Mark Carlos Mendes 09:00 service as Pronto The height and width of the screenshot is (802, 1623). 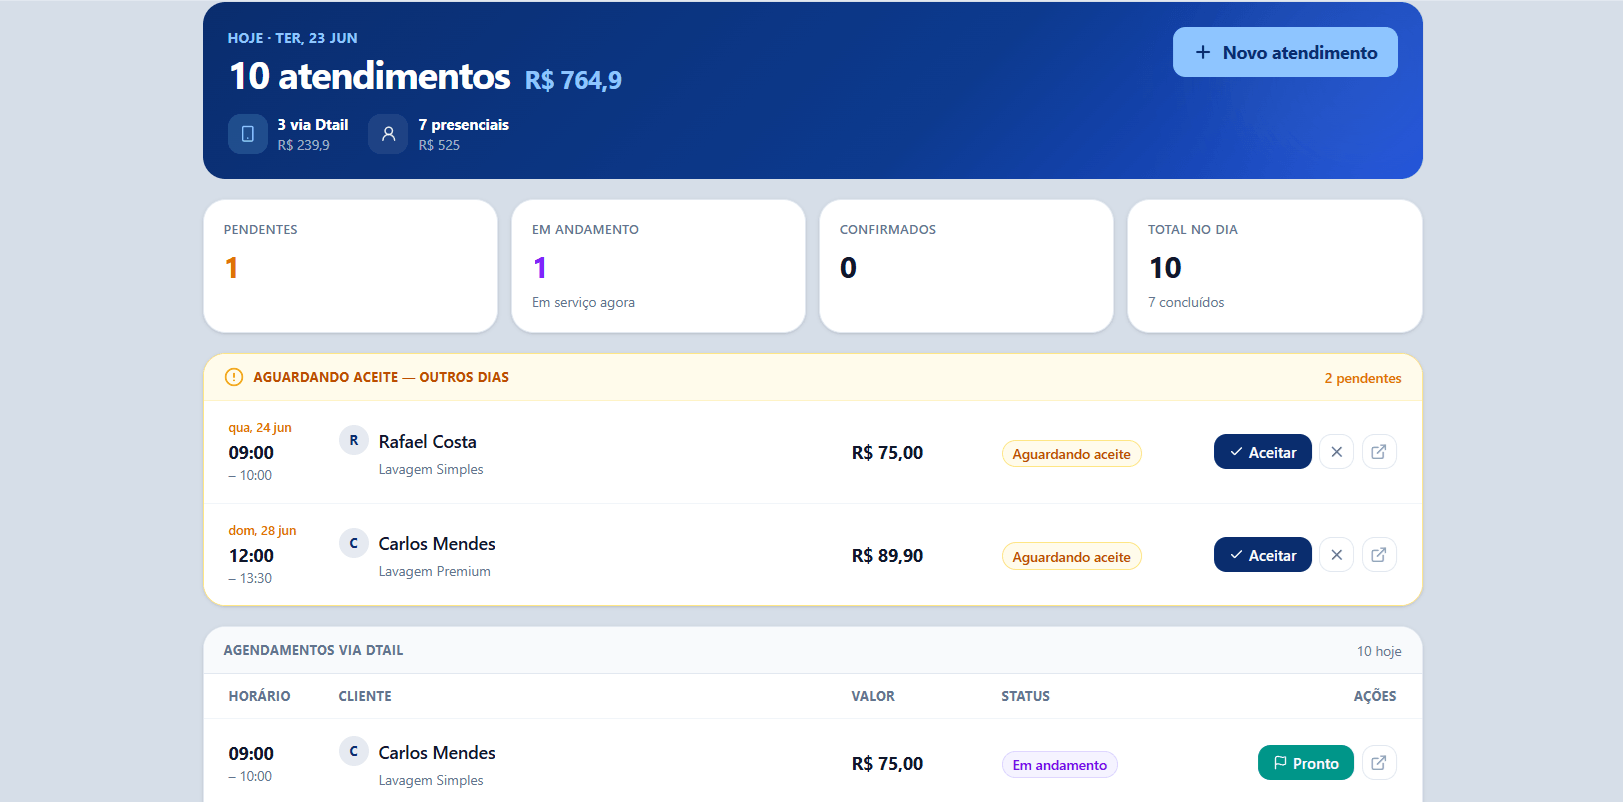(x=1305, y=763)
